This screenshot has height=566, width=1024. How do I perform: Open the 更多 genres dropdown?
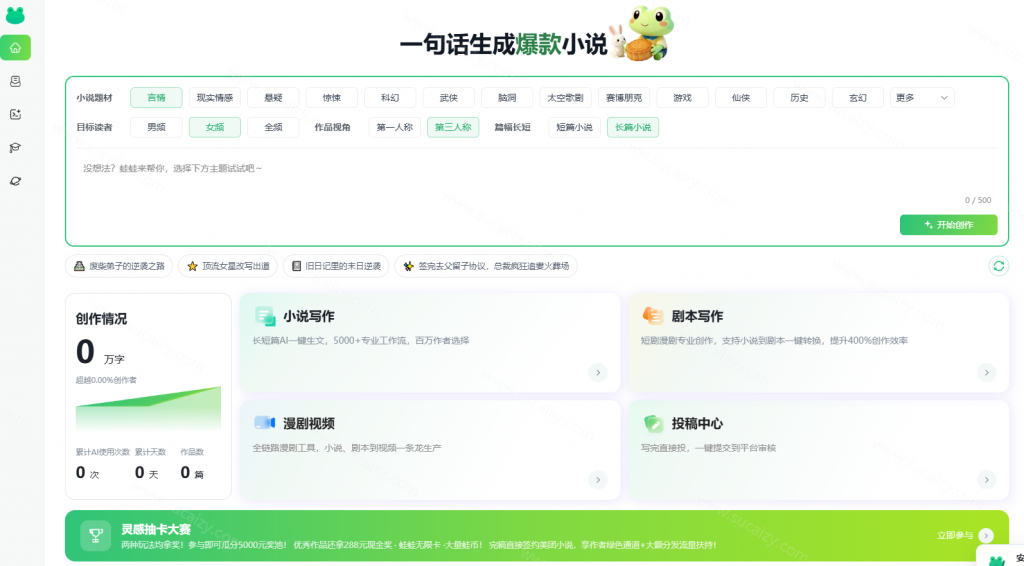[922, 98]
